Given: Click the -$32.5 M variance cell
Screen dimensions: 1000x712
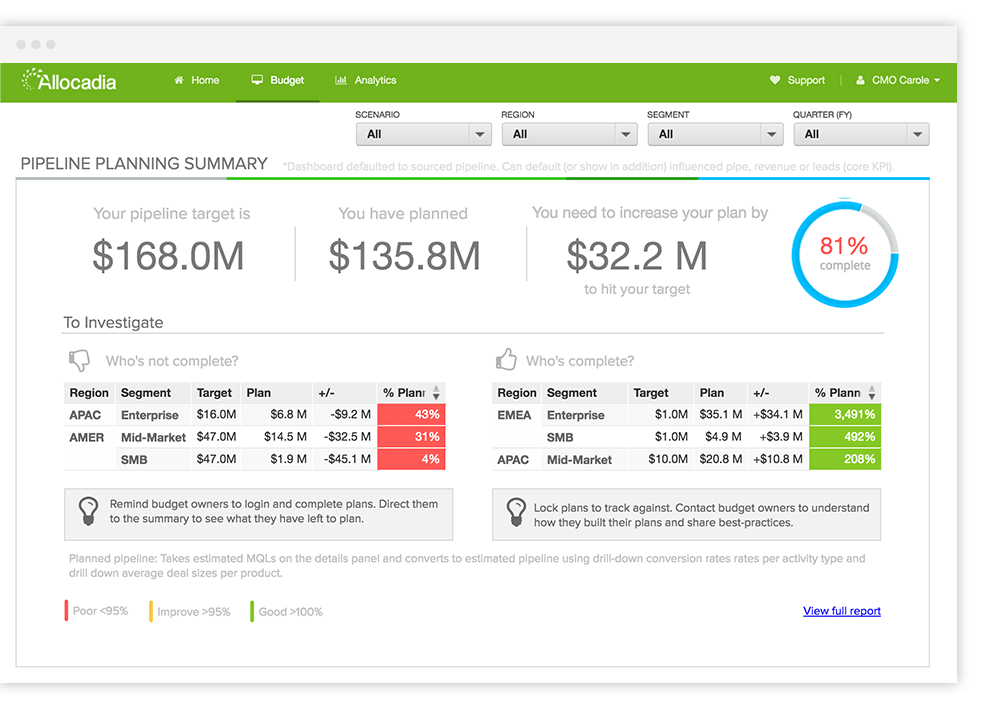Looking at the screenshot, I should (347, 436).
